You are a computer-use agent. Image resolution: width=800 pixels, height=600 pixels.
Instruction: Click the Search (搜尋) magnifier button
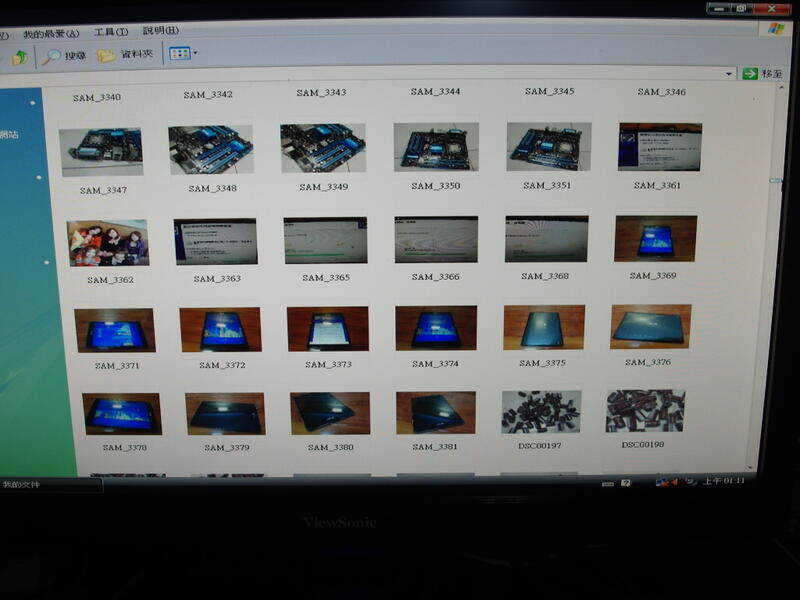[64, 56]
